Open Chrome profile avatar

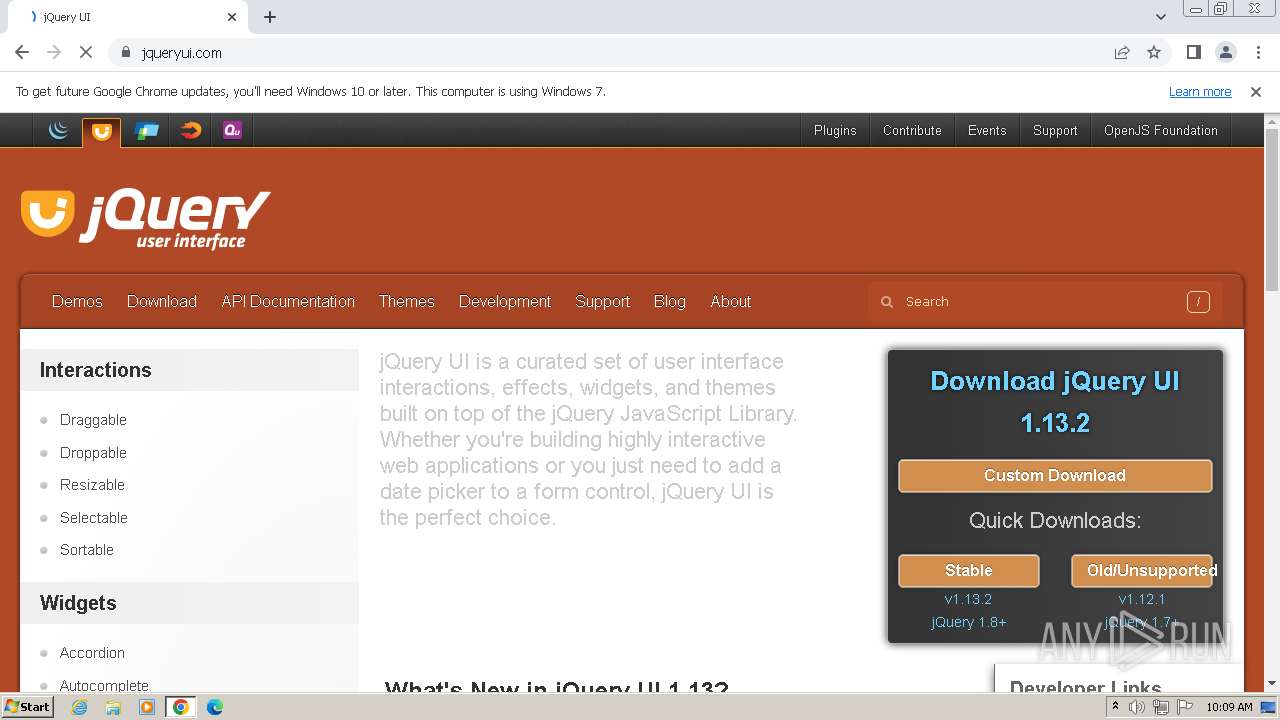[1226, 52]
